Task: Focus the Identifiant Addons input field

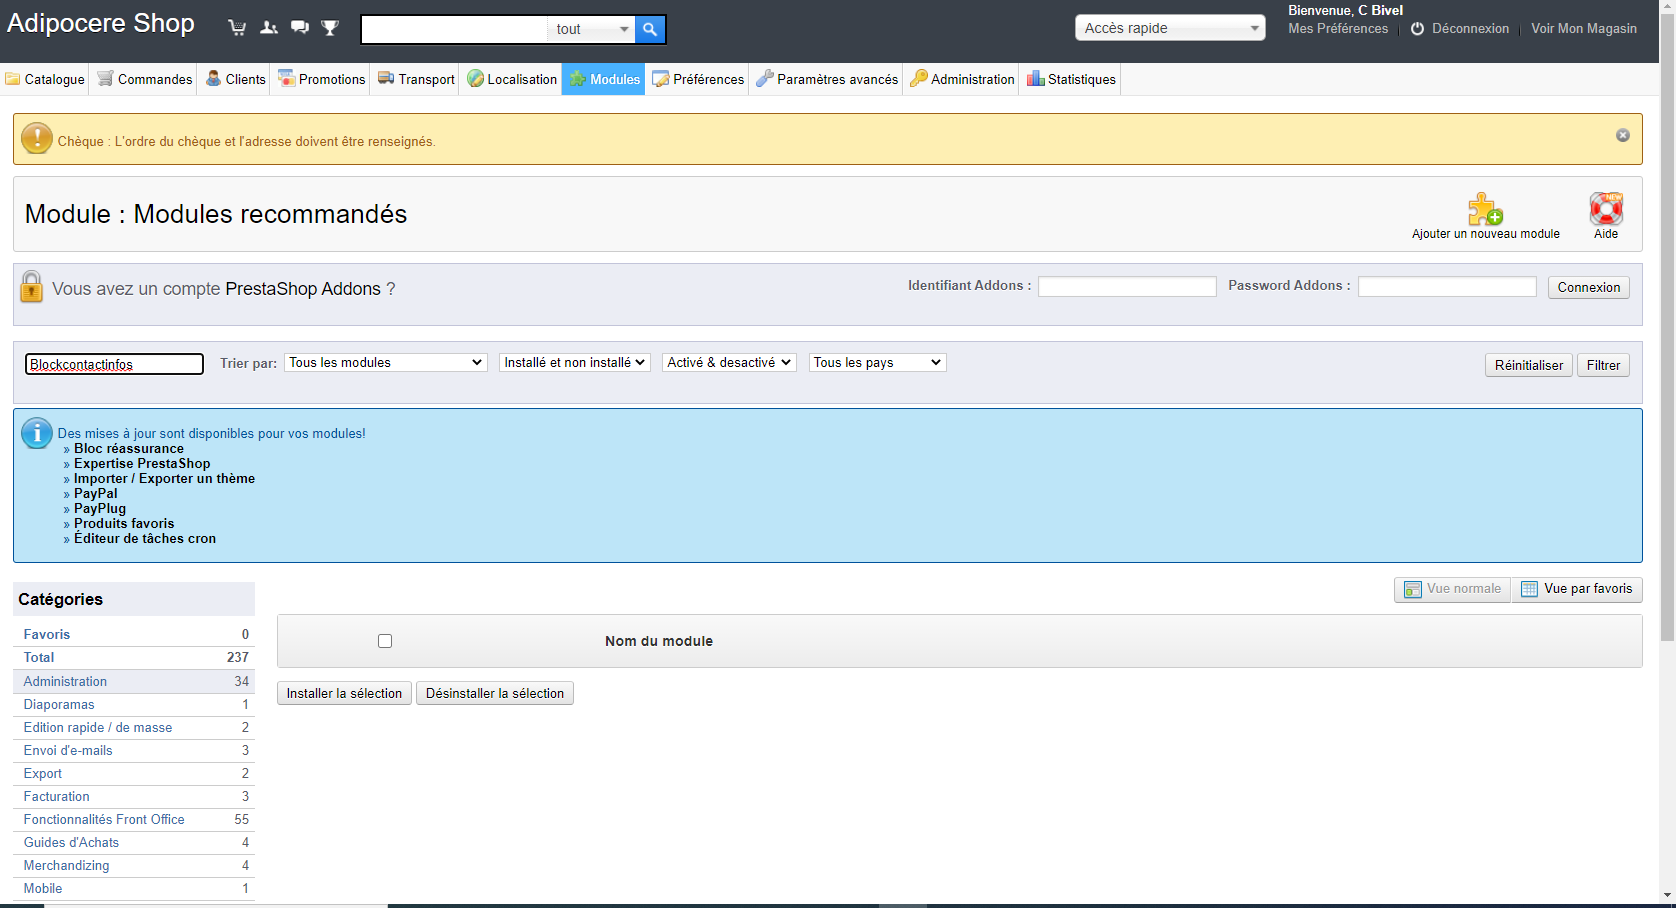Action: click(1127, 287)
